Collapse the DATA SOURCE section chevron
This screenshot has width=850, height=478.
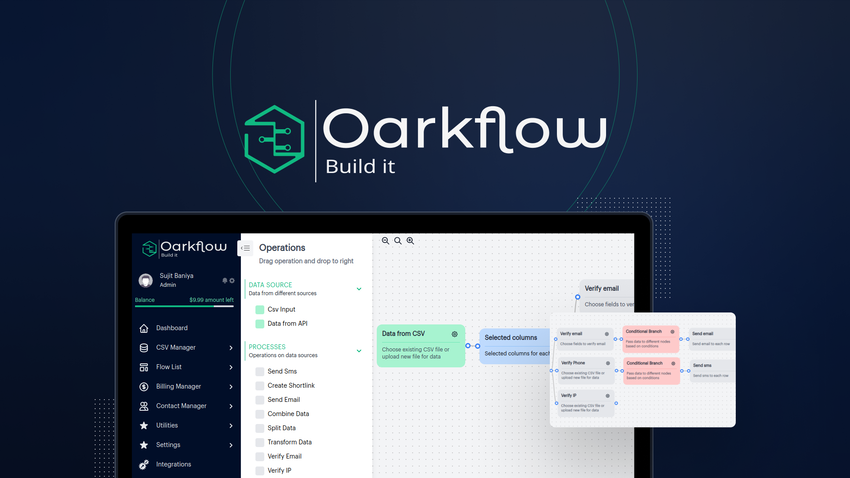[x=359, y=289]
